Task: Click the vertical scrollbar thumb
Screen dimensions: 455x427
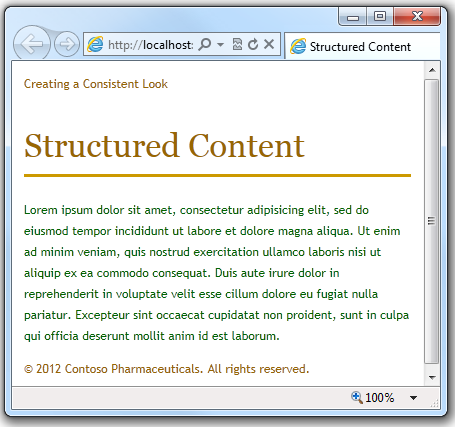Action: click(432, 221)
